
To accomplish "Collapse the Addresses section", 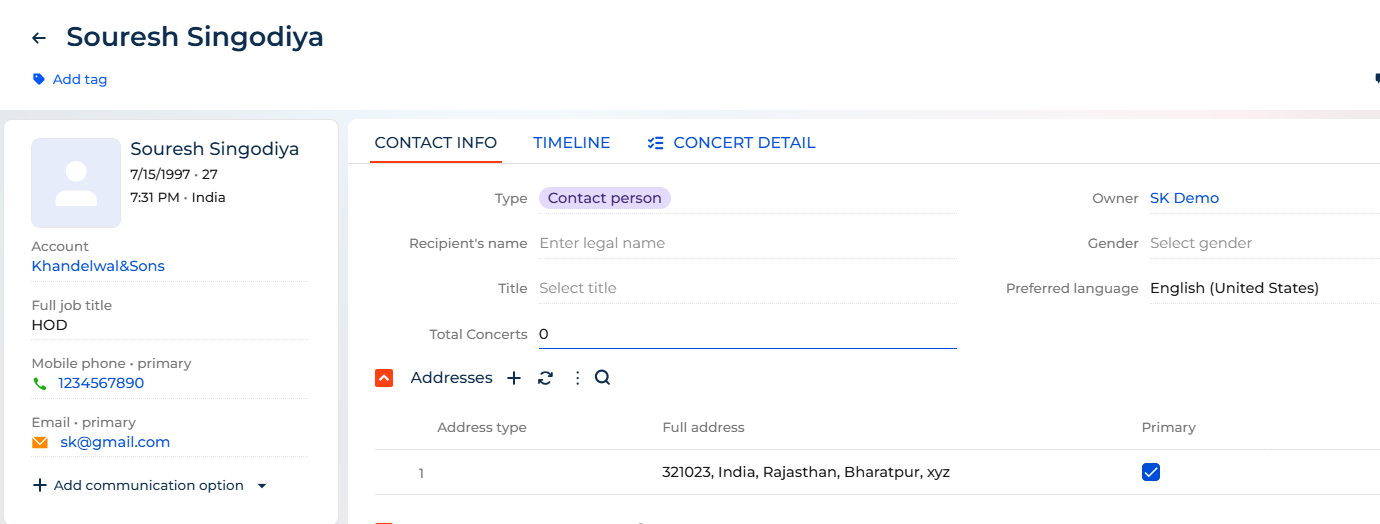I will coord(384,378).
